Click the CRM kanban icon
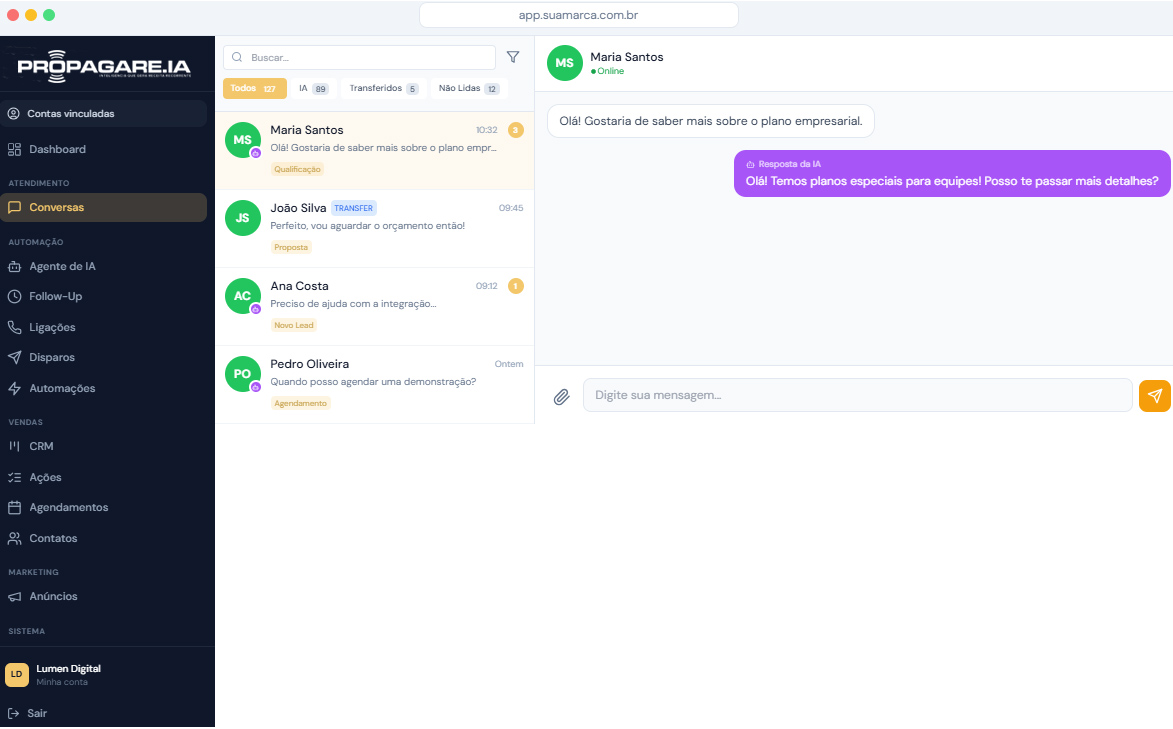The width and height of the screenshot is (1173, 729). point(14,446)
